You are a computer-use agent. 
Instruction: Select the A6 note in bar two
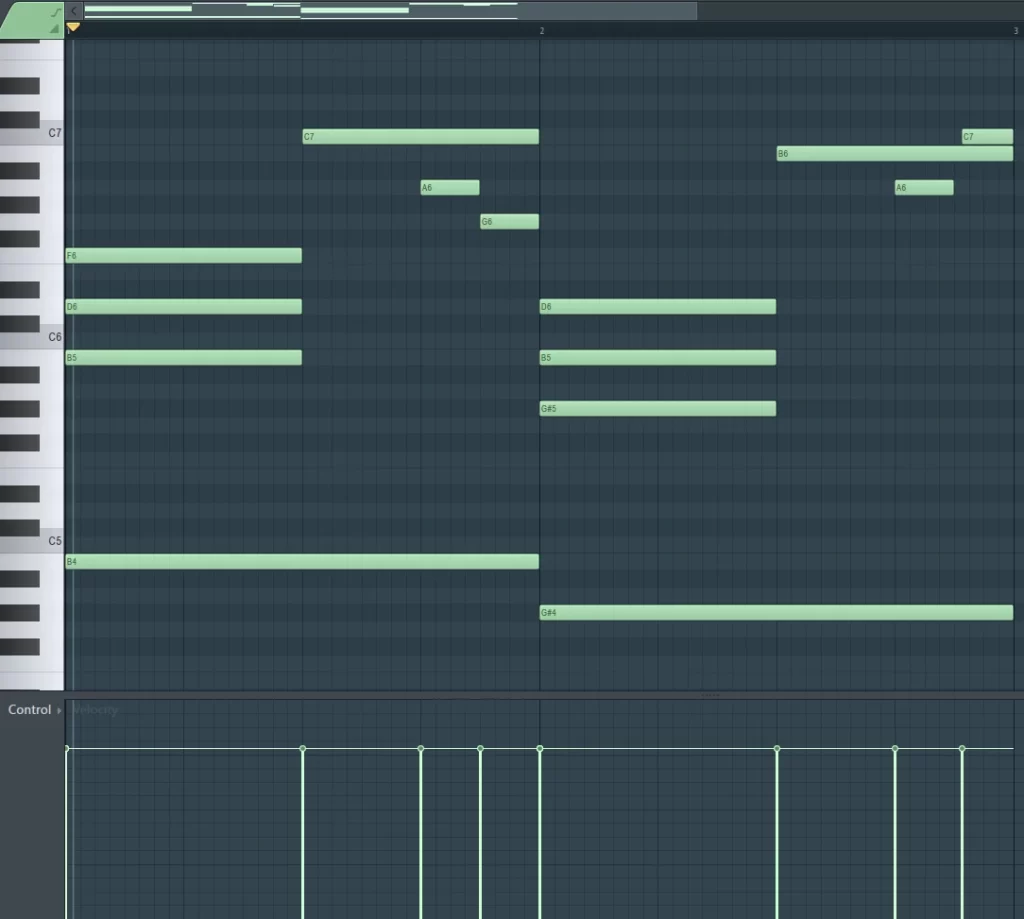tap(923, 187)
